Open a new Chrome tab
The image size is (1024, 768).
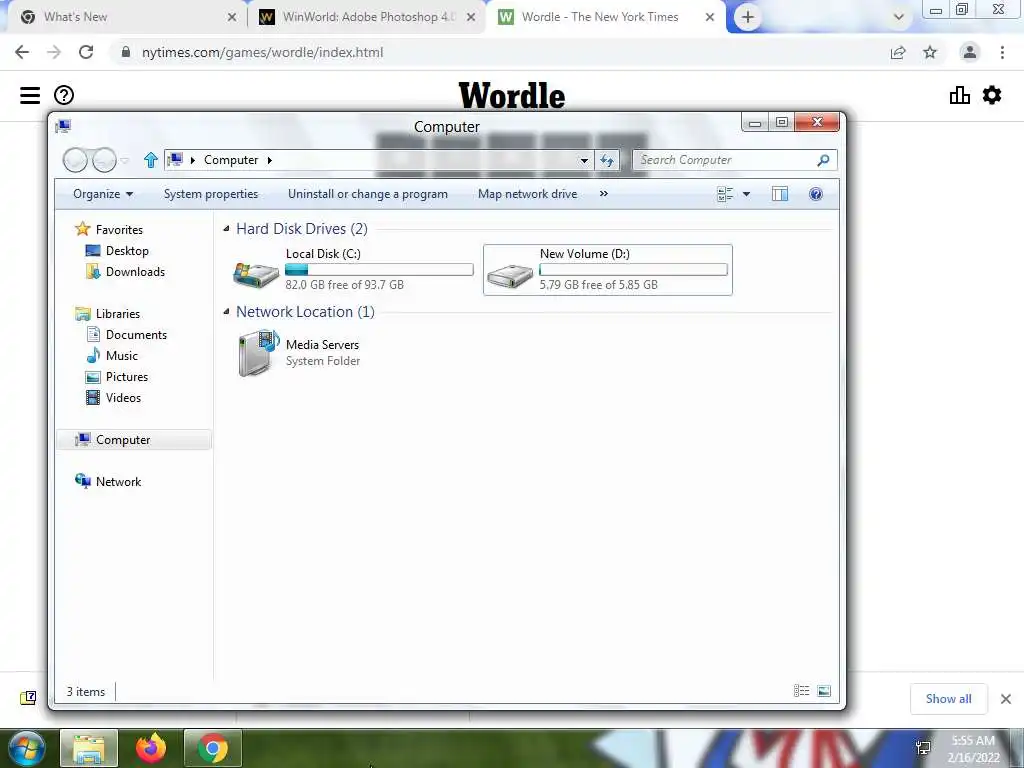pos(748,17)
